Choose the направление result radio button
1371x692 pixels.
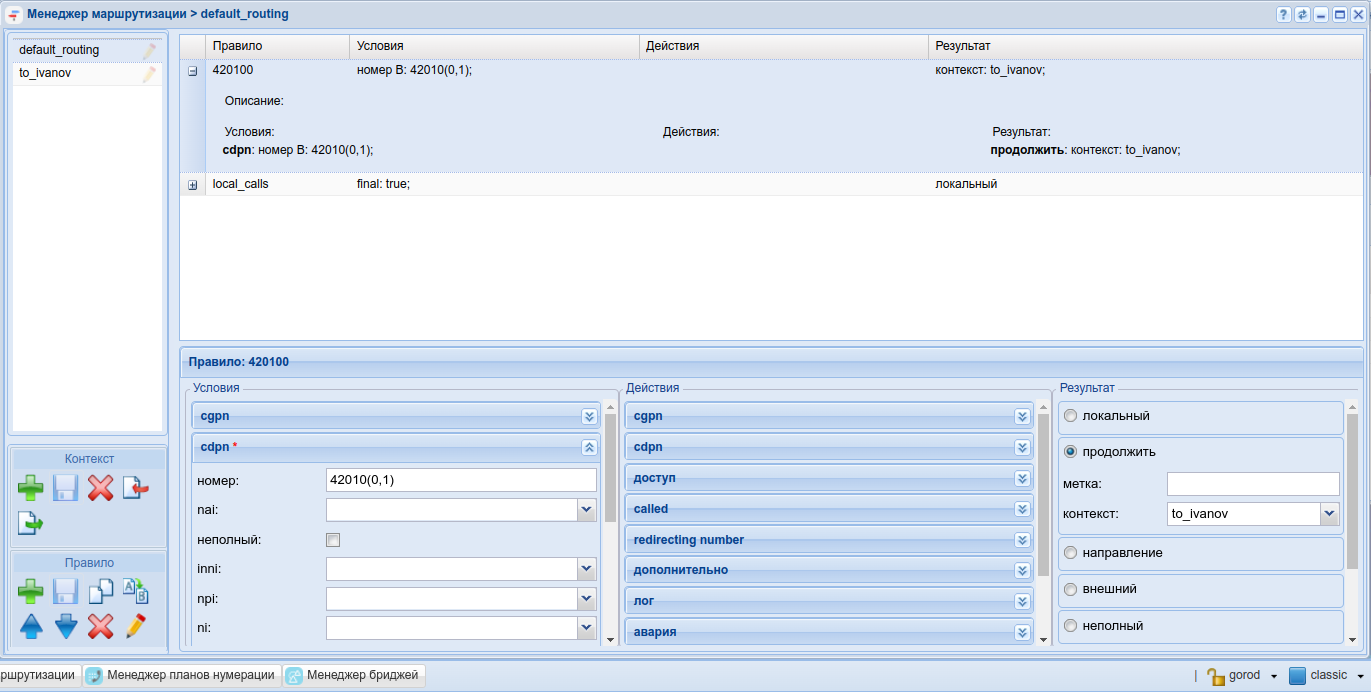click(x=1070, y=553)
